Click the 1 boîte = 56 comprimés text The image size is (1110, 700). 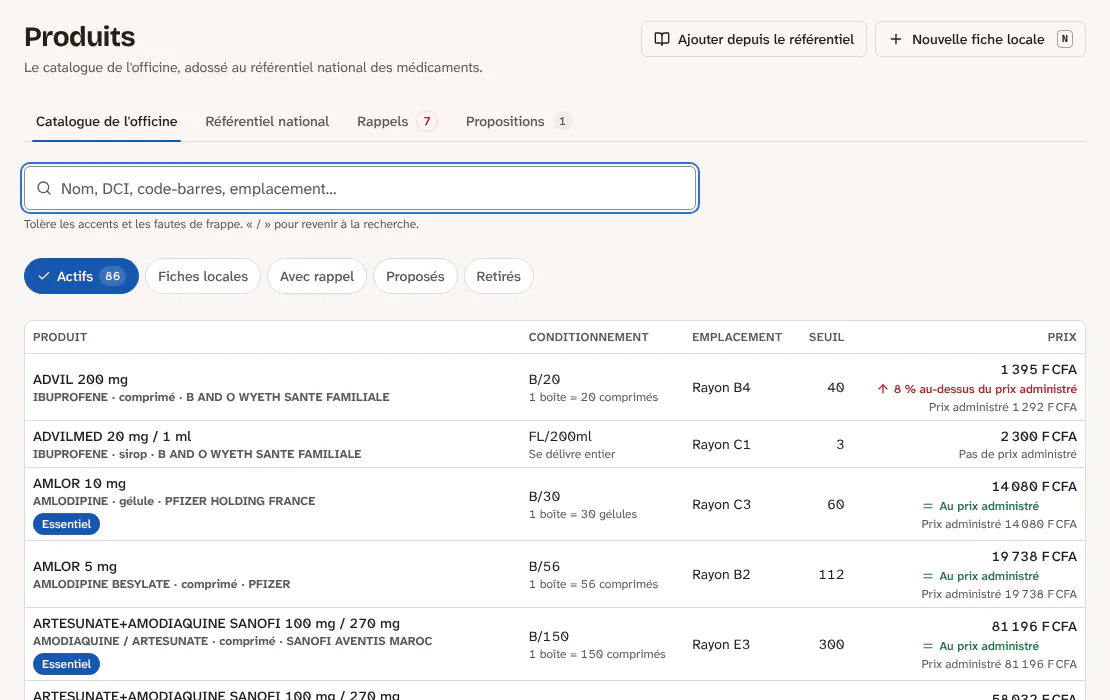click(593, 584)
